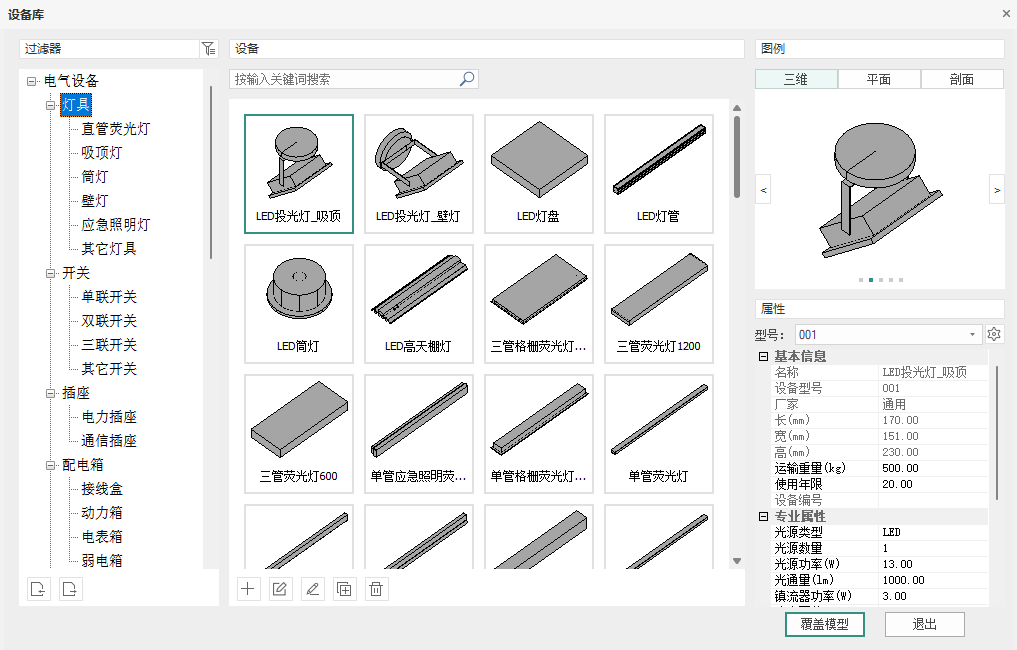The image size is (1017, 650).
Task: Click the 退出 button
Action: (x=925, y=624)
